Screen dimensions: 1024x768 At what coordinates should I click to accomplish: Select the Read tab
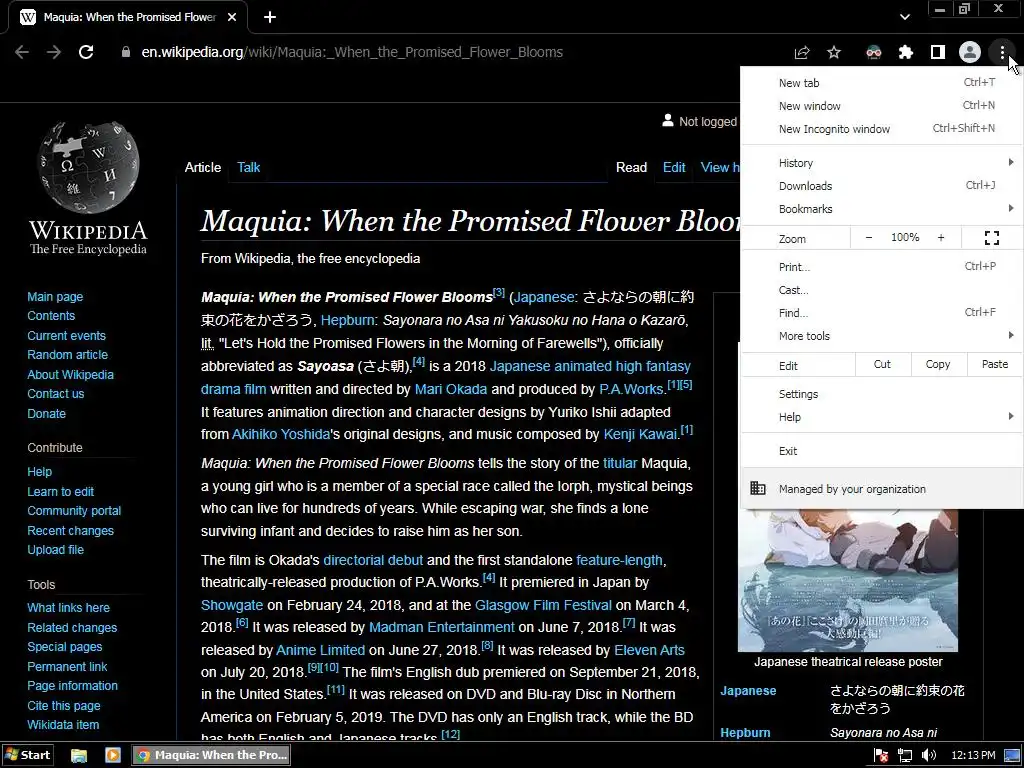pyautogui.click(x=631, y=167)
